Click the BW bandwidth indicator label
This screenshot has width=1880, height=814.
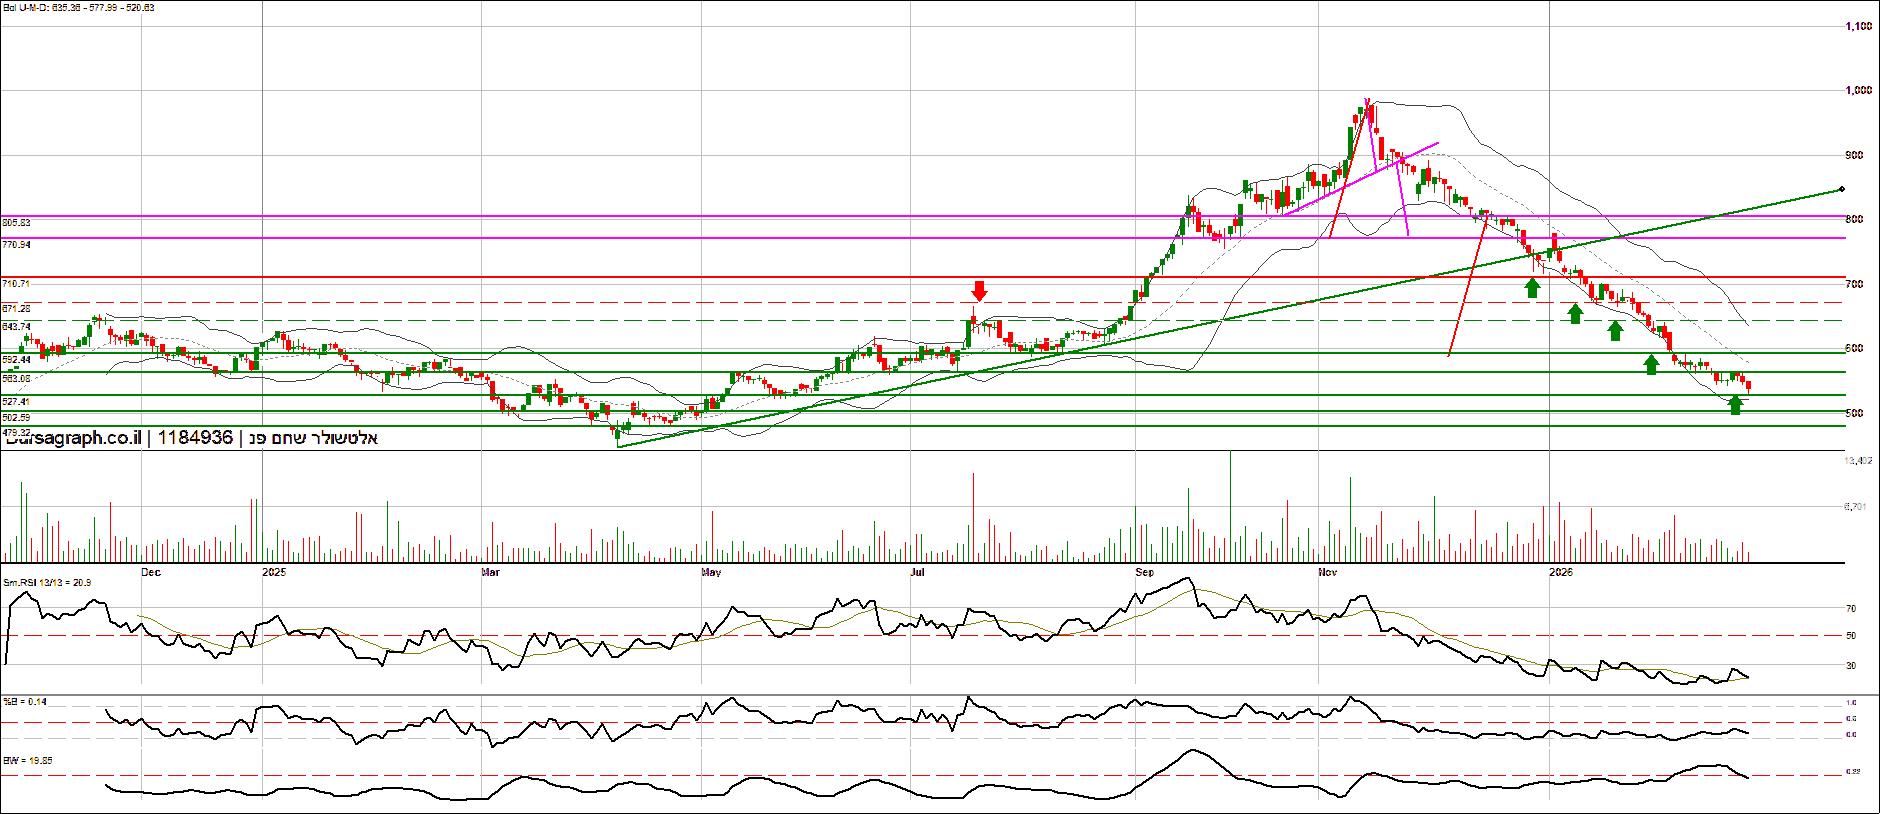point(28,761)
